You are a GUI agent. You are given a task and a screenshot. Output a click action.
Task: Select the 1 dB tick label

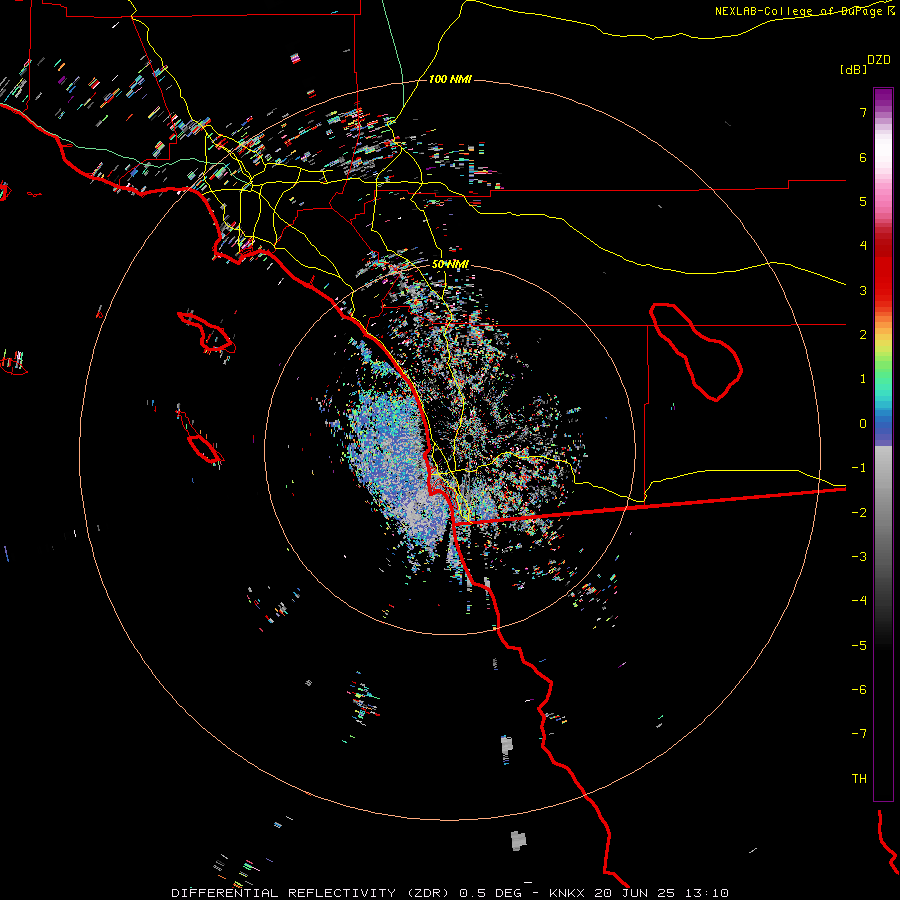[x=863, y=379]
